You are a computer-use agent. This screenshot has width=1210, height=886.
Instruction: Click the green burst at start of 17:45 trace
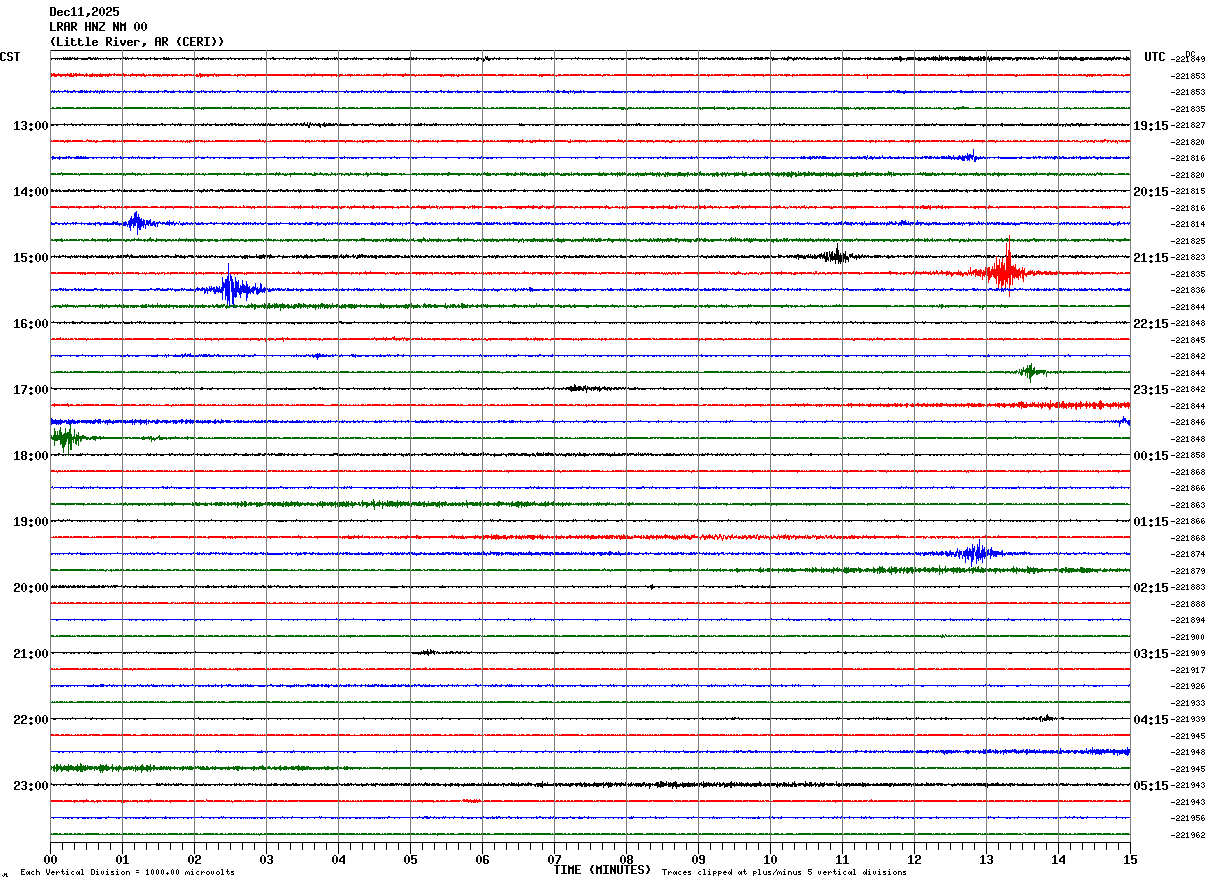click(x=66, y=438)
